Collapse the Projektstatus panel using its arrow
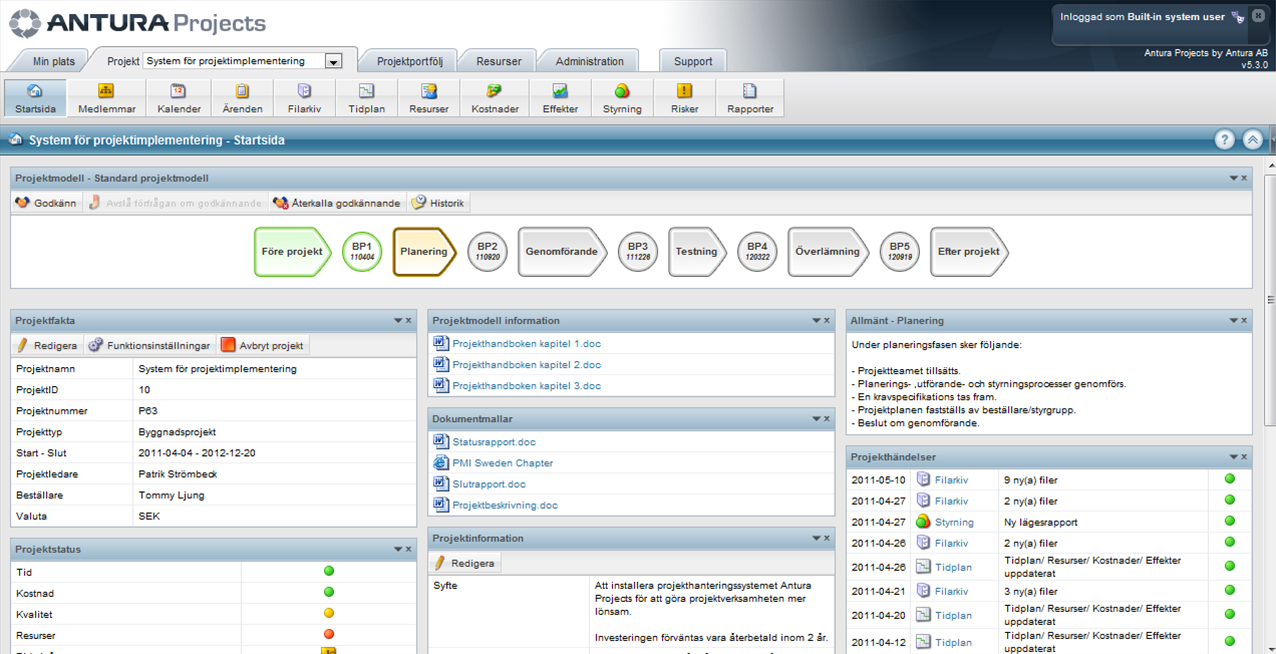The image size is (1276, 654). 398,549
